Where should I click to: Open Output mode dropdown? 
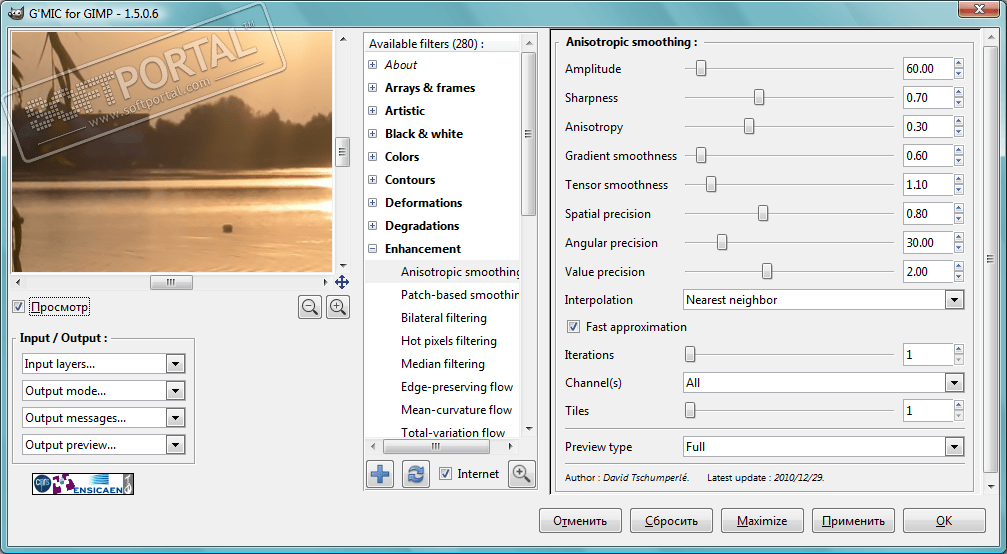(103, 391)
